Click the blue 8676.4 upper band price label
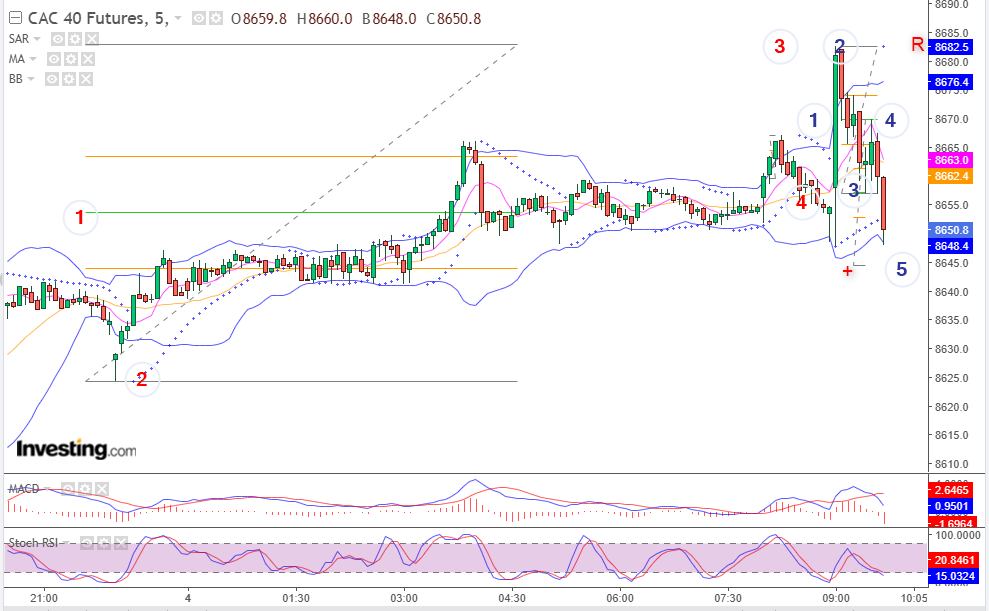989x611 pixels. click(952, 82)
